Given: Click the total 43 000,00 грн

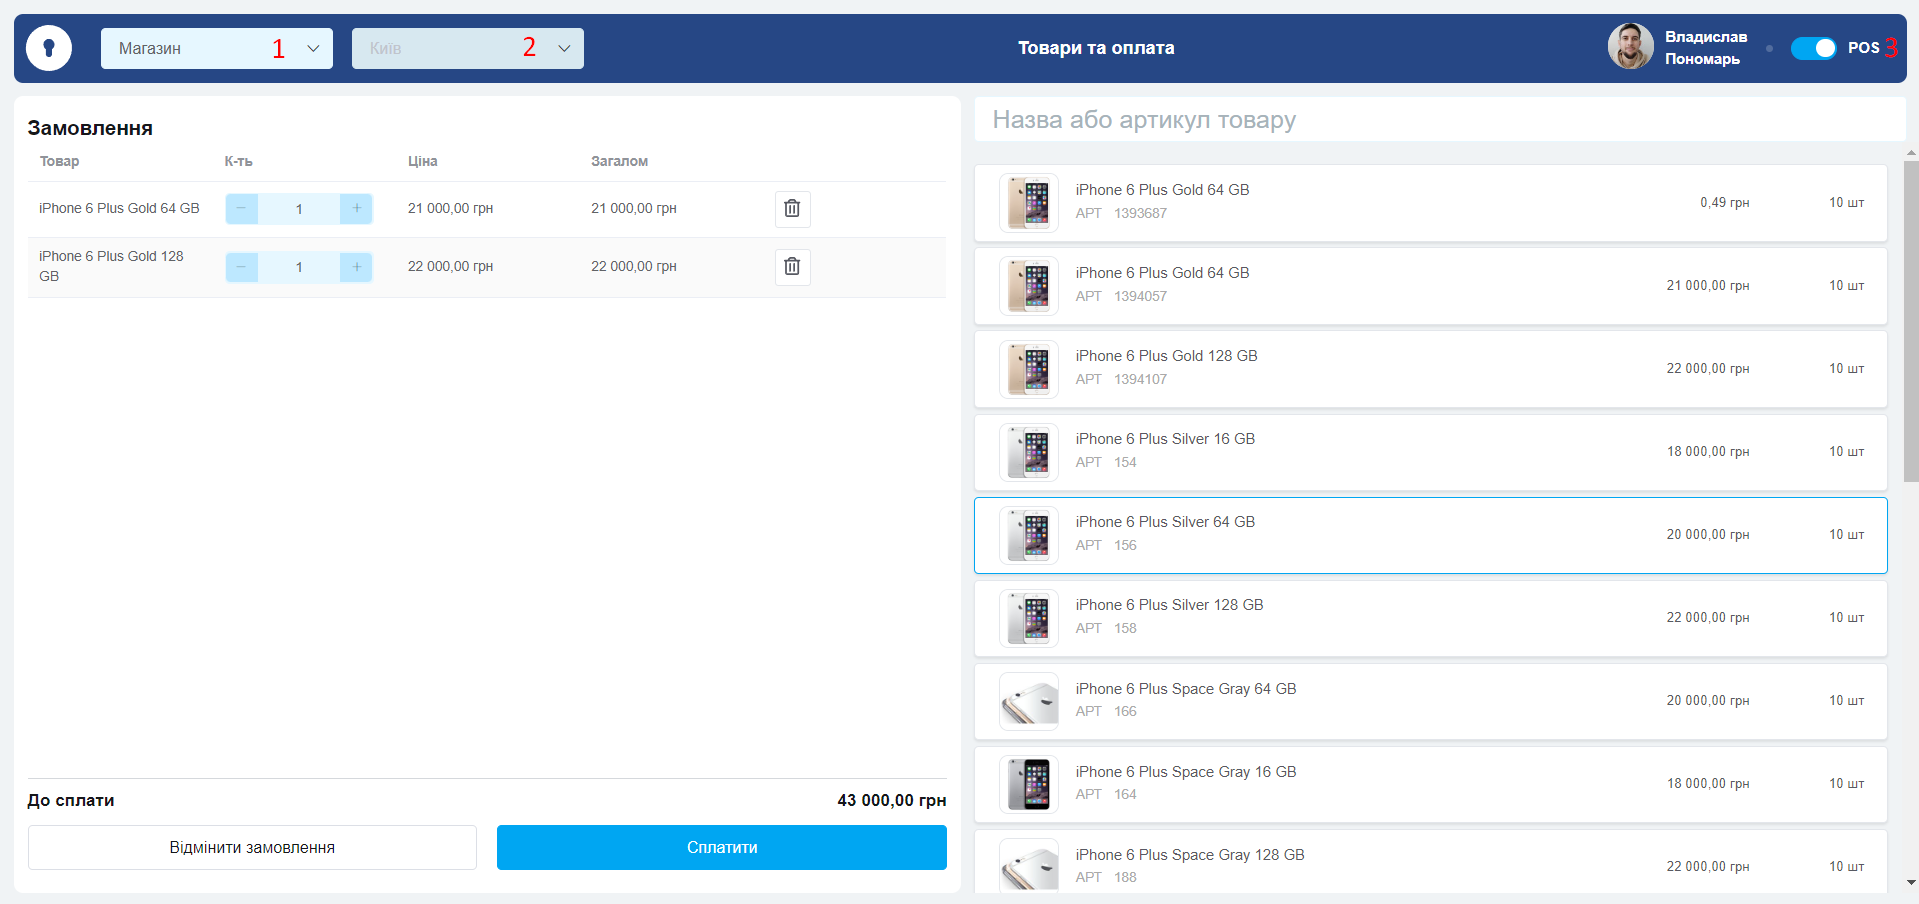Looking at the screenshot, I should [x=892, y=800].
